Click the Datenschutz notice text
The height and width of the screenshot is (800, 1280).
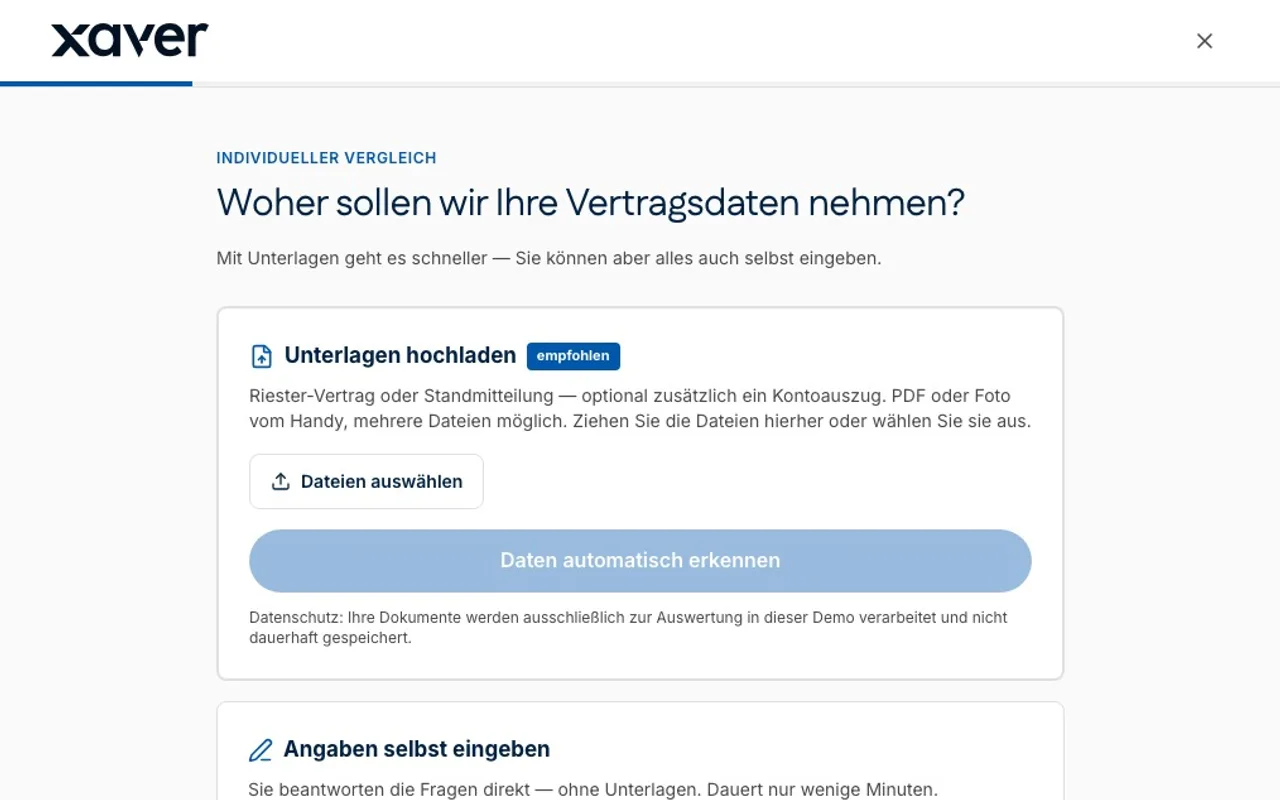tap(628, 627)
